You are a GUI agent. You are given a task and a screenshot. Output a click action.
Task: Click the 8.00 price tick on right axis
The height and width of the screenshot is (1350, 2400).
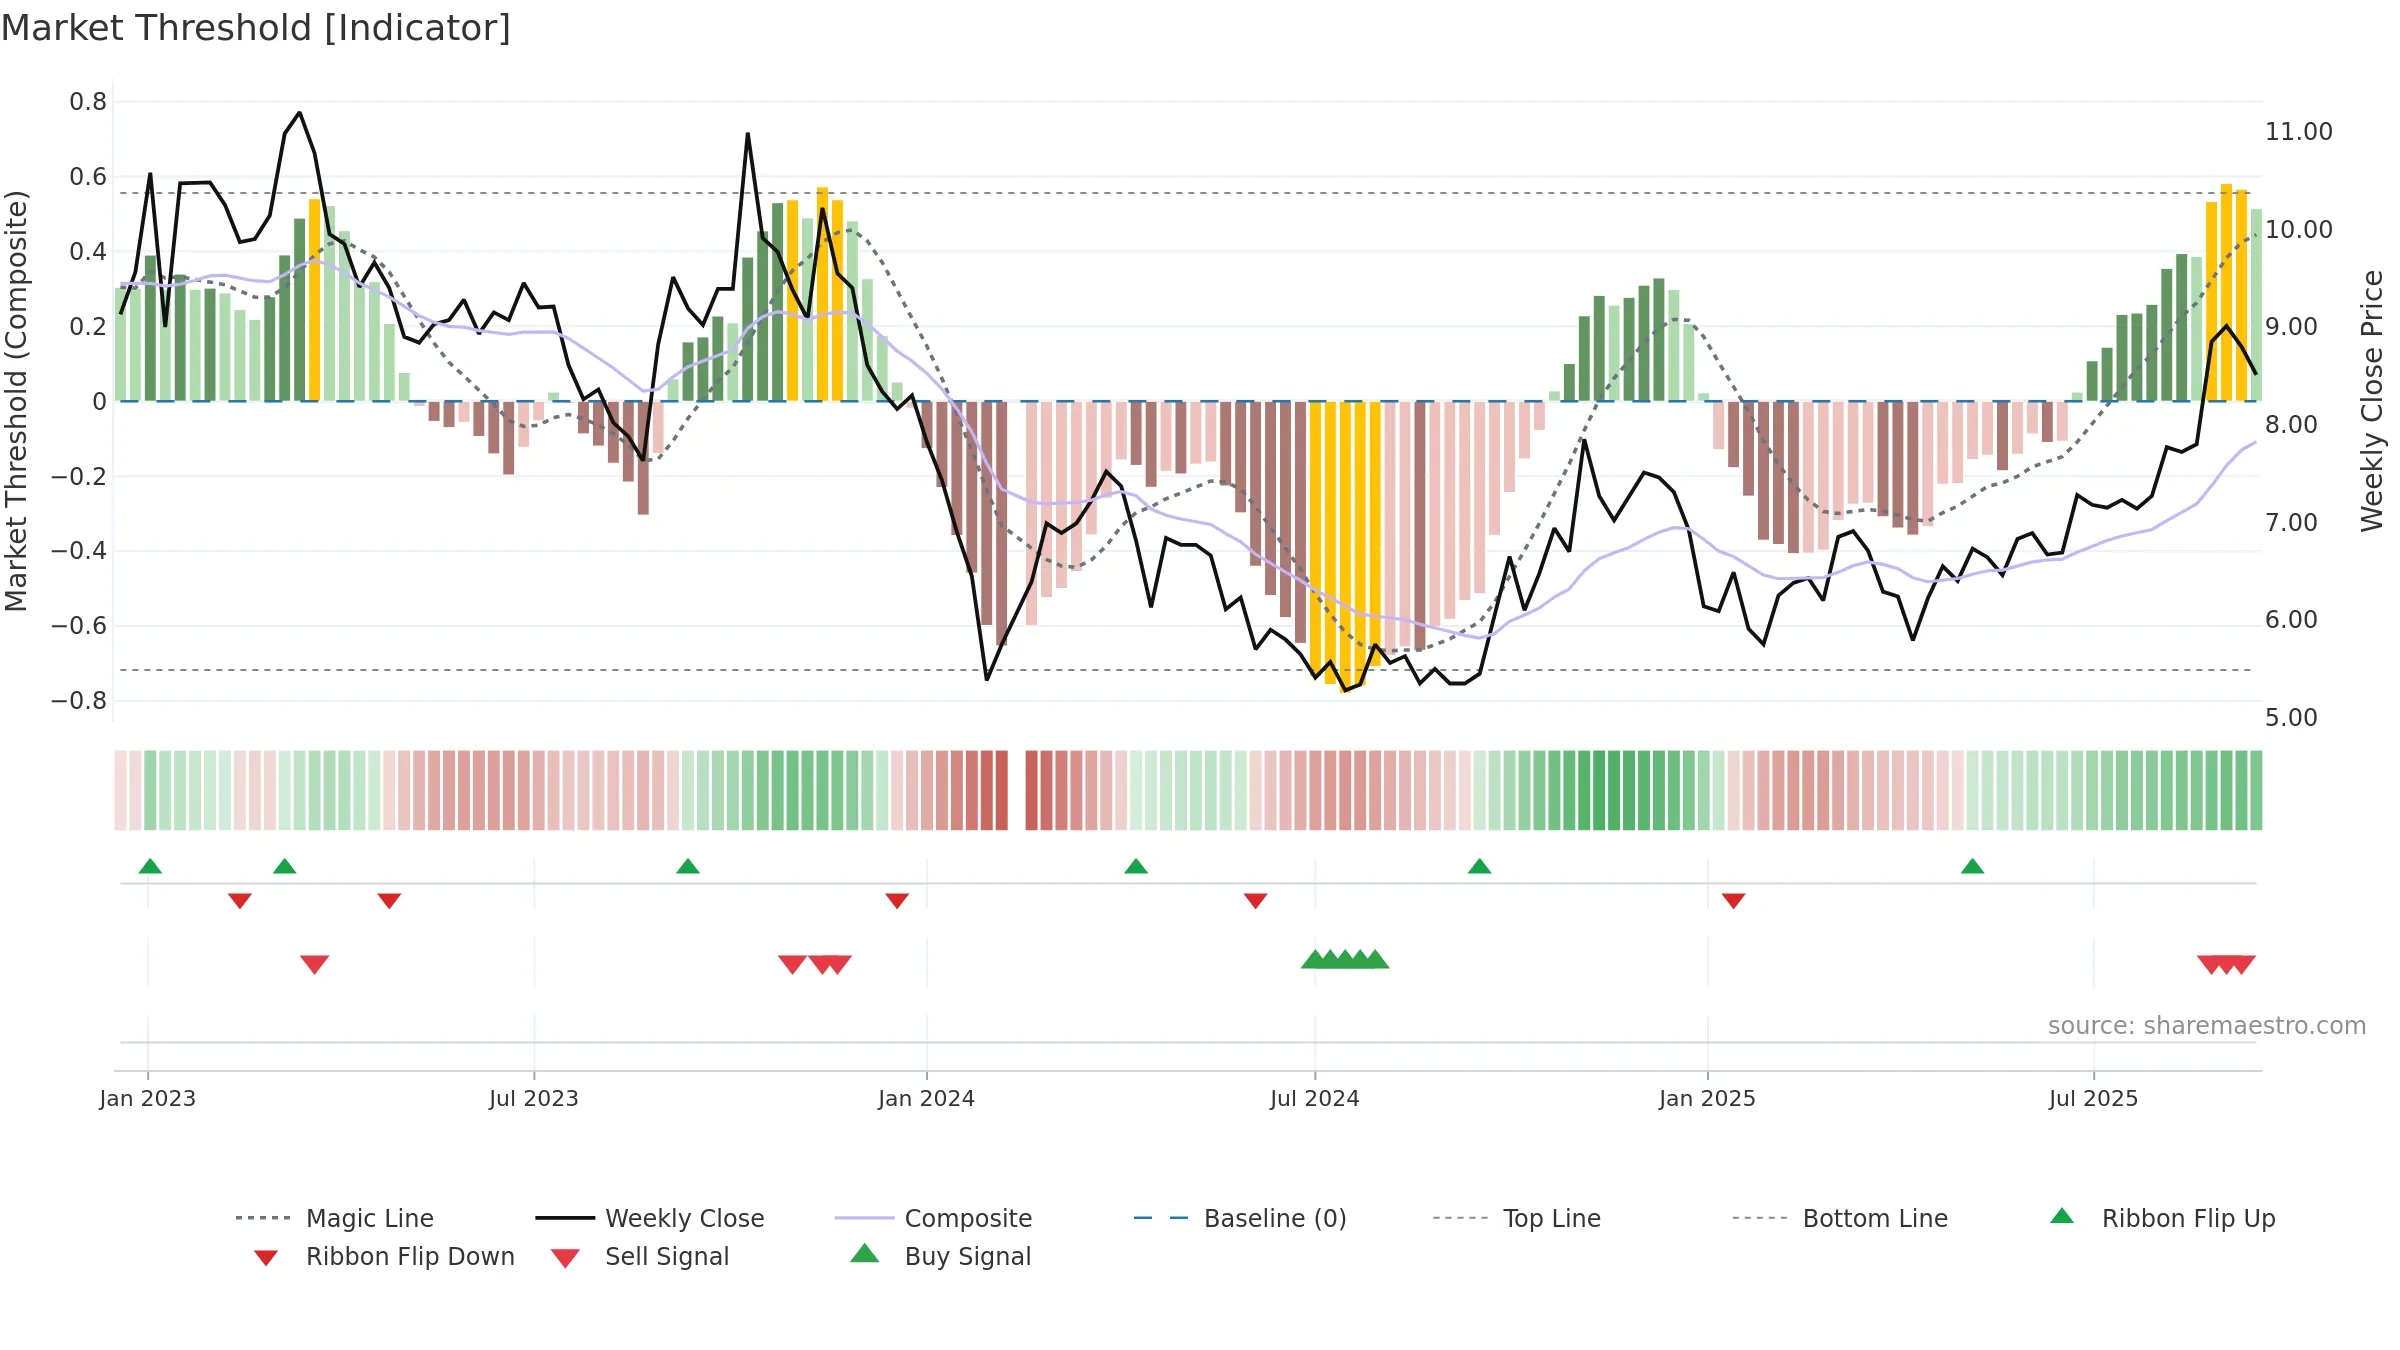[x=2291, y=425]
